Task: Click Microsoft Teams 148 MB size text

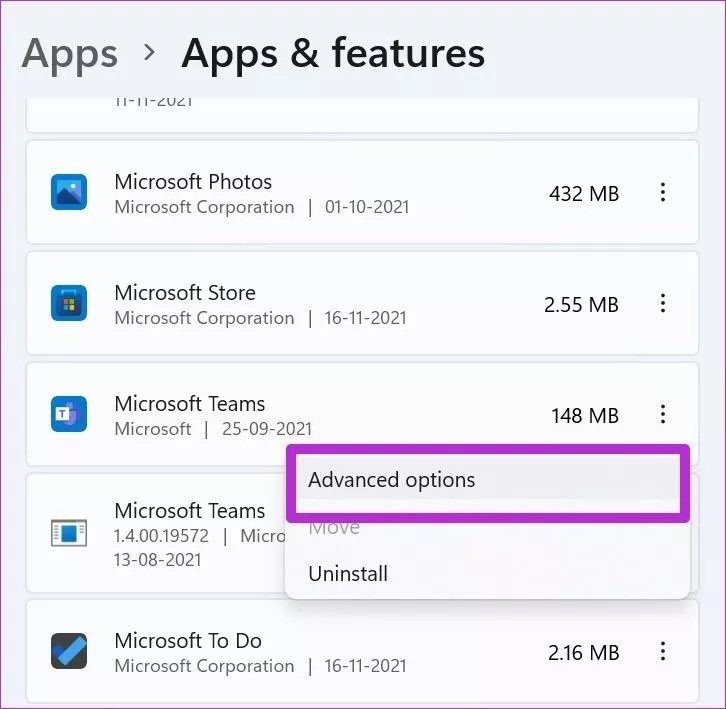Action: coord(584,415)
